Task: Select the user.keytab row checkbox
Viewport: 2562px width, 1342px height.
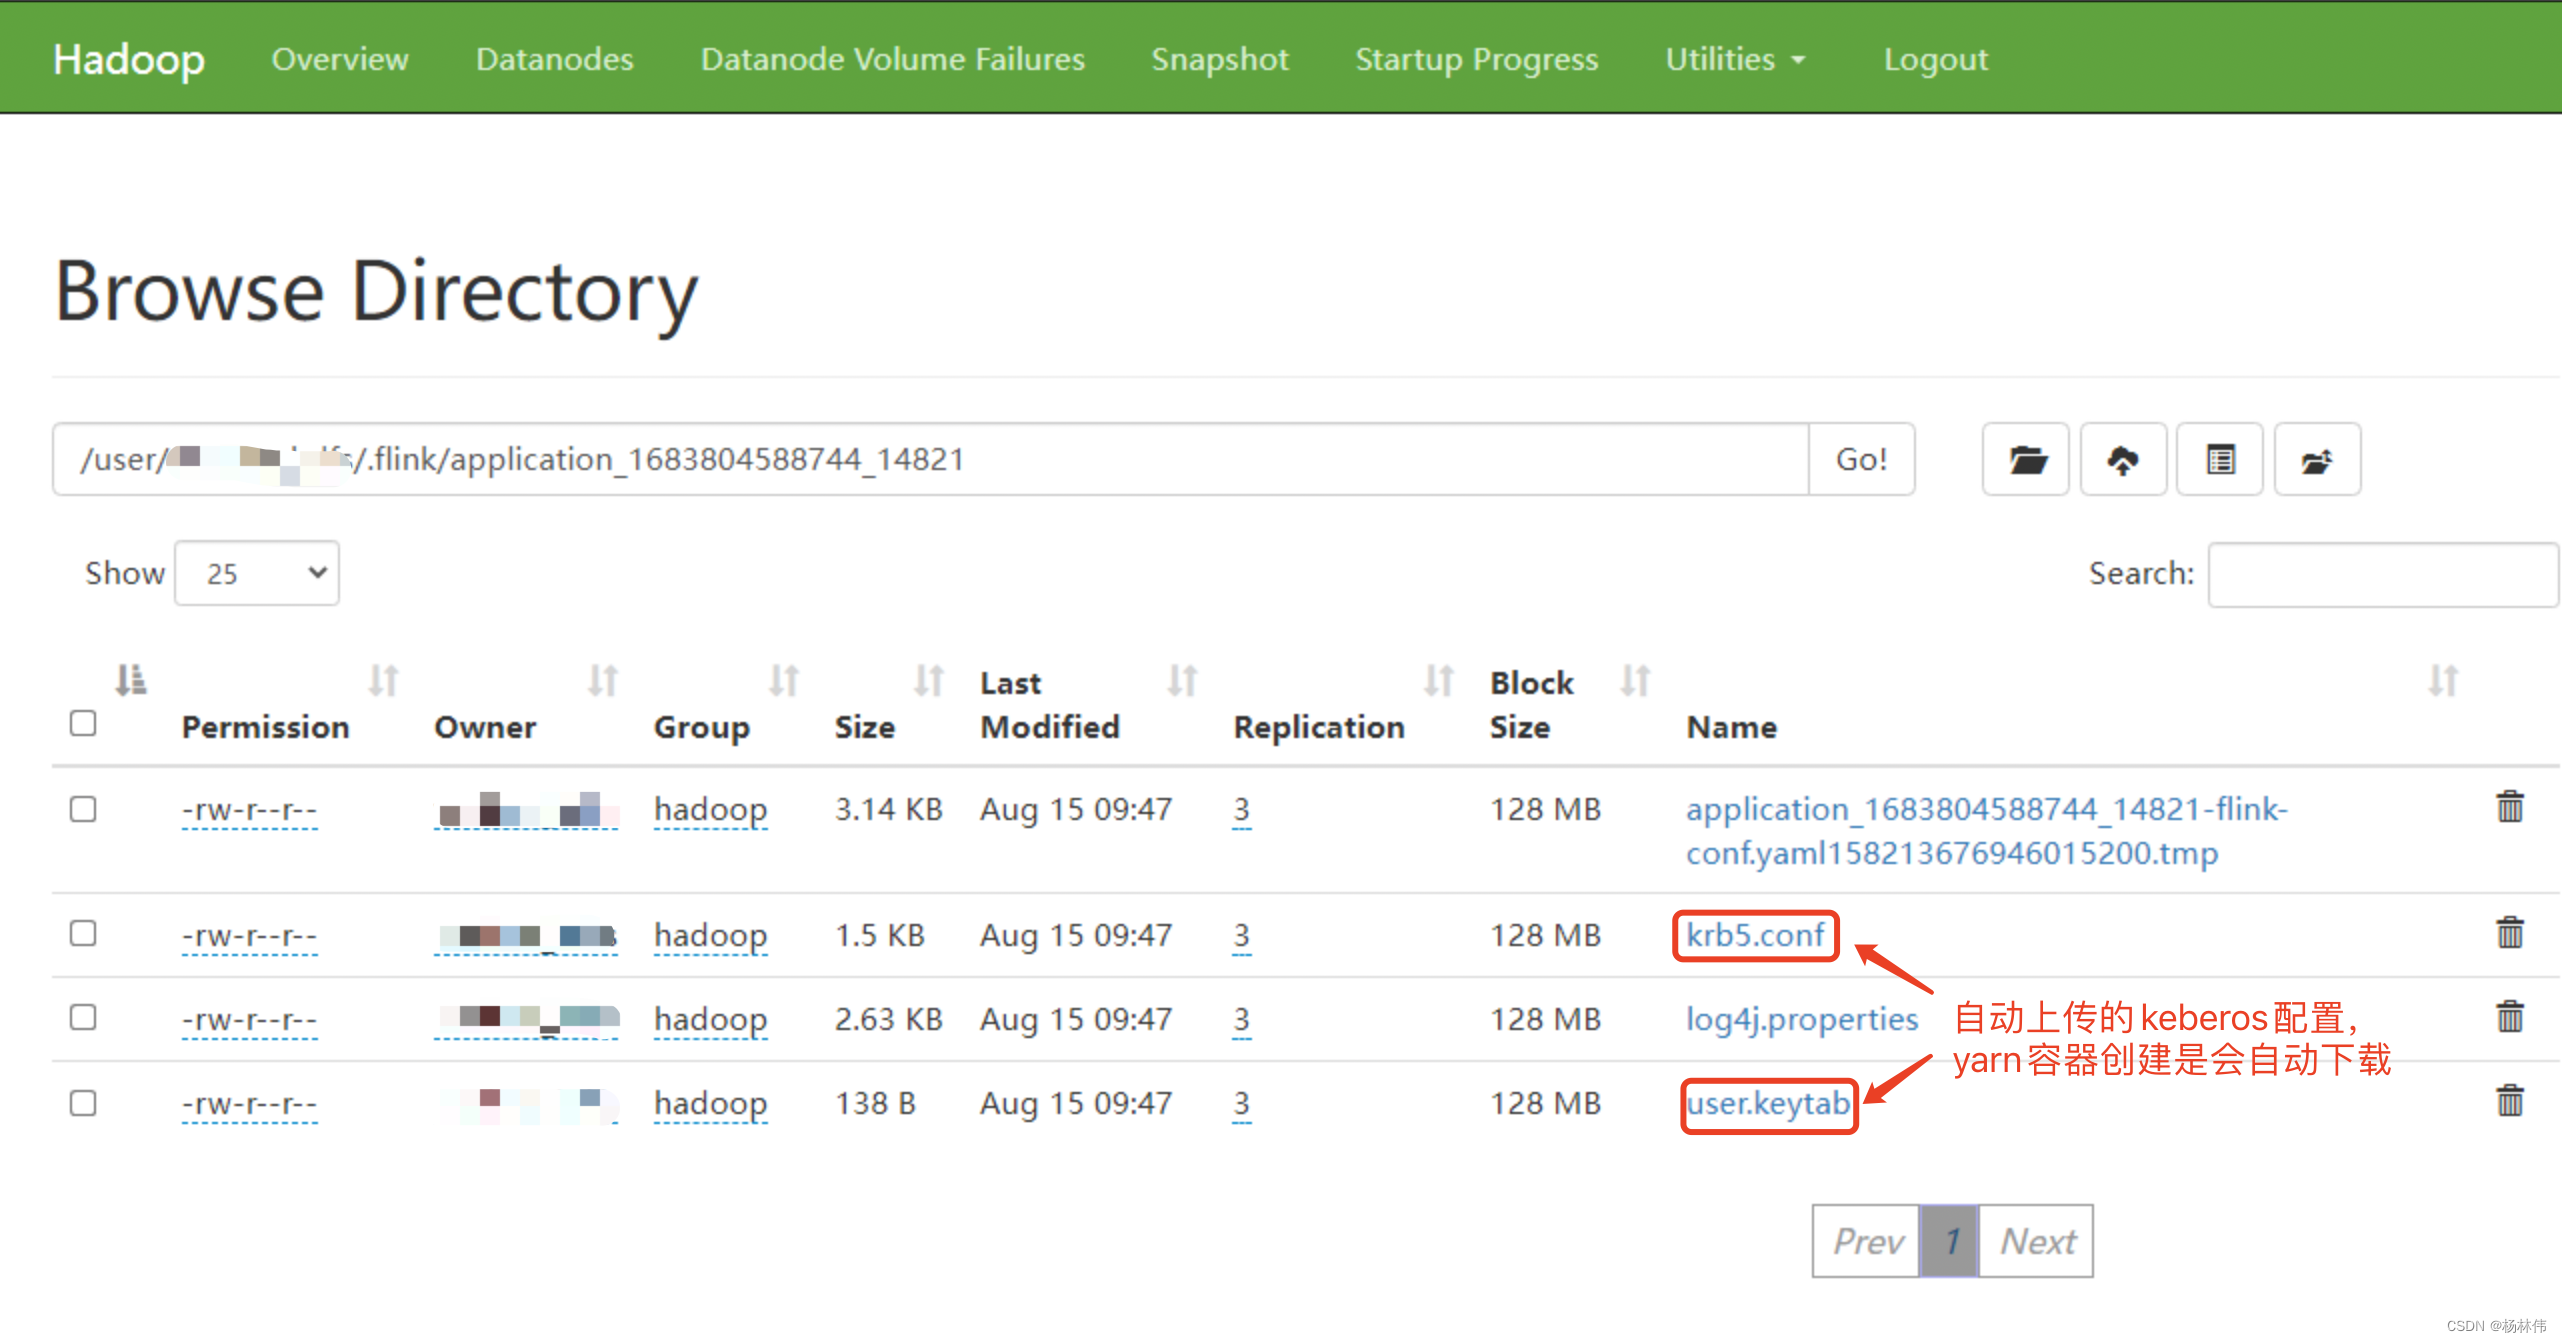Action: tap(83, 1103)
